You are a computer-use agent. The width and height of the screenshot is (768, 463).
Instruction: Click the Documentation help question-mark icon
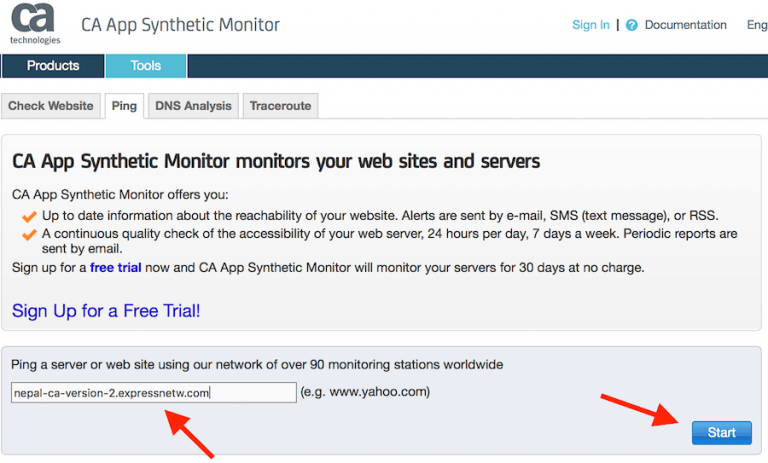[x=631, y=25]
